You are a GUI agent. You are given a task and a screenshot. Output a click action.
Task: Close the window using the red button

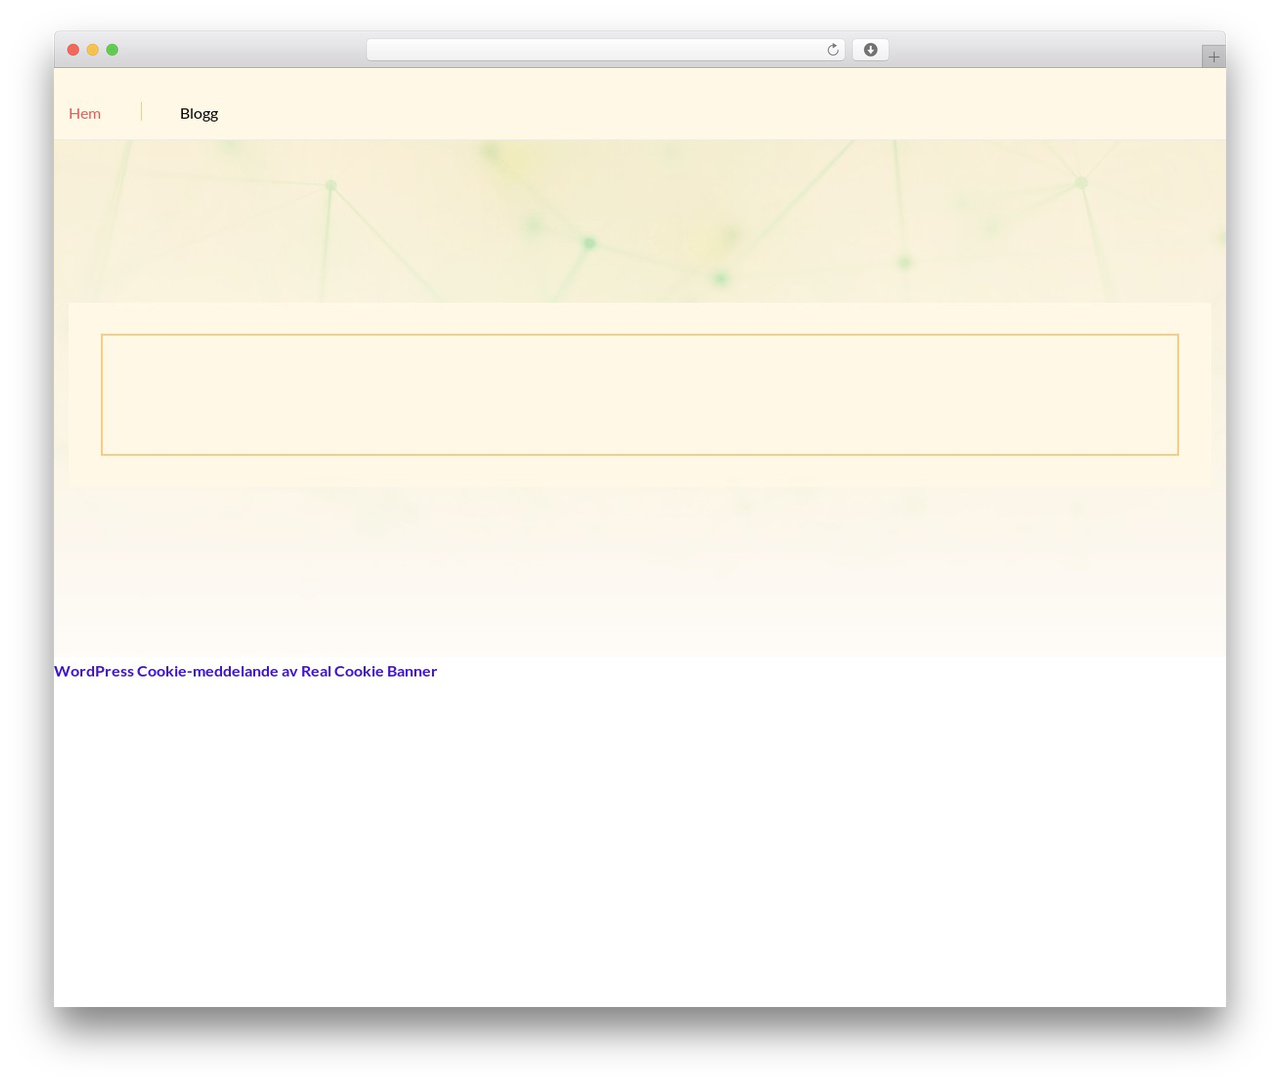[x=73, y=50]
